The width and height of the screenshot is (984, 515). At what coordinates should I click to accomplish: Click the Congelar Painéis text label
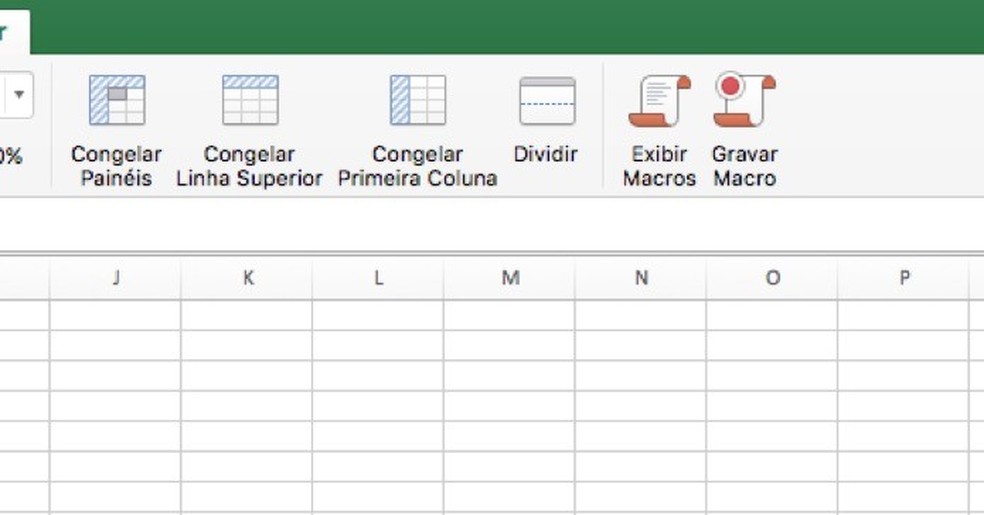click(116, 167)
